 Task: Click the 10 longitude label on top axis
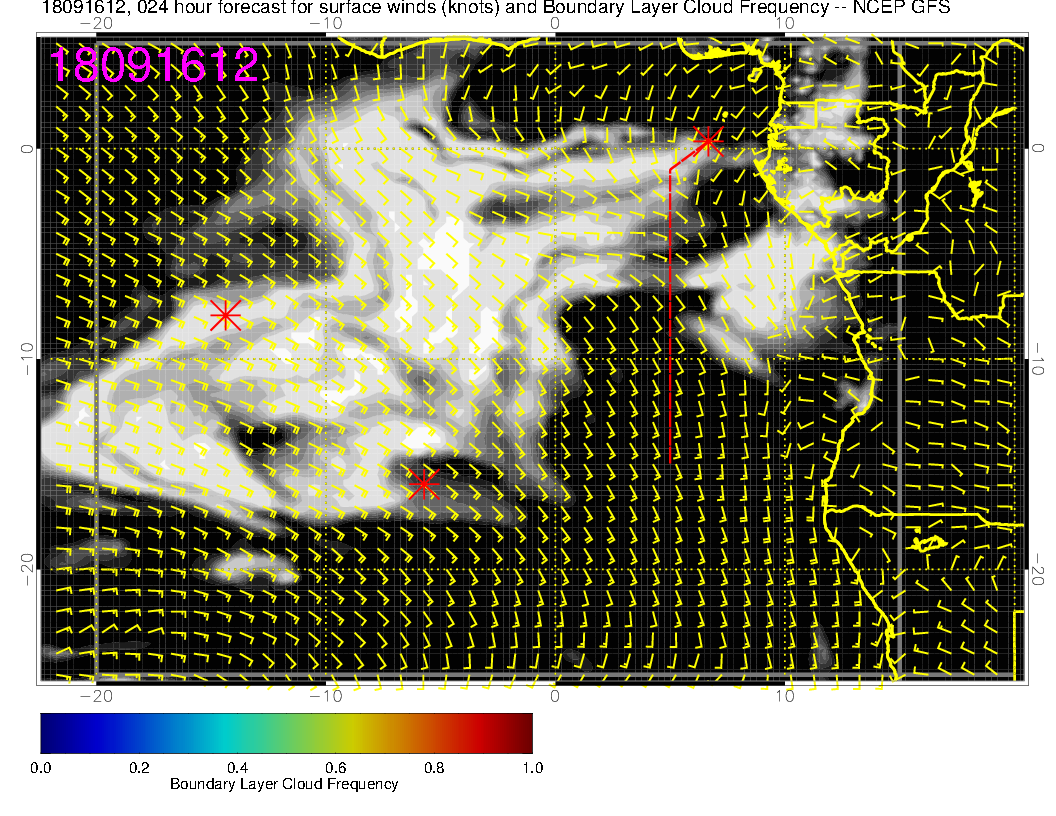[x=787, y=22]
